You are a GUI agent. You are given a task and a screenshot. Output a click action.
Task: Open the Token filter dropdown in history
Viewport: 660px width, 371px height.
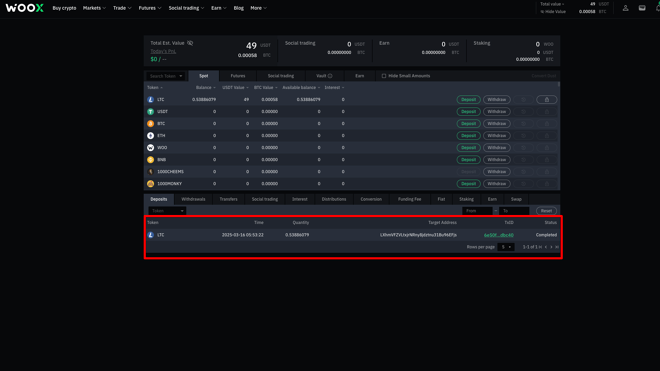167,211
